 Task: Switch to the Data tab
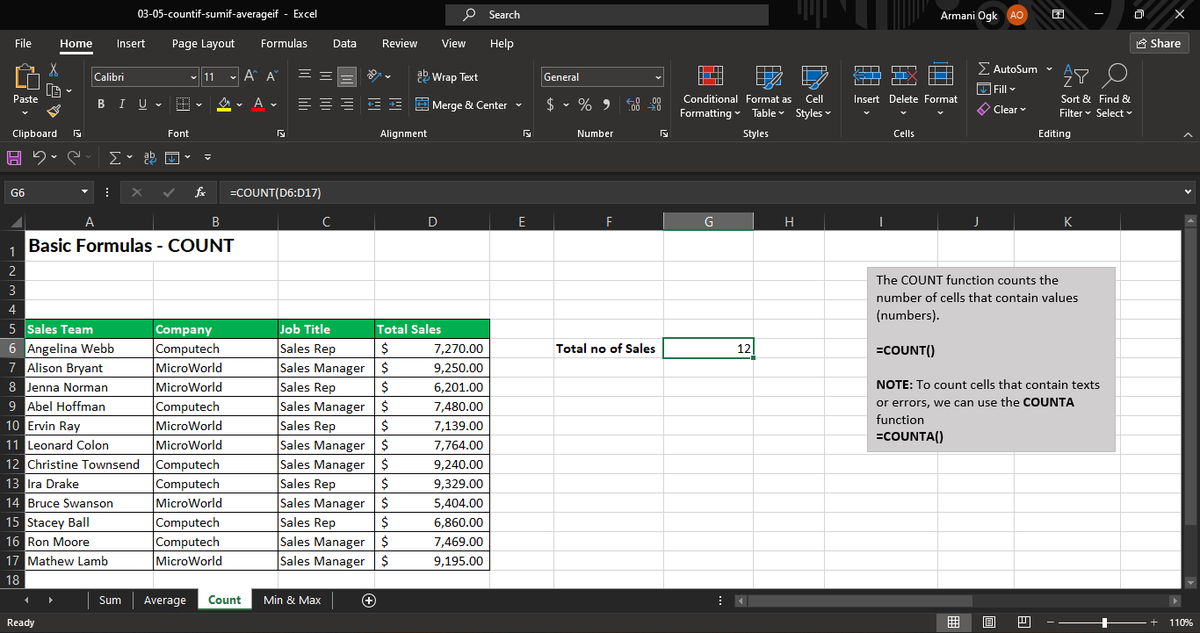click(344, 43)
